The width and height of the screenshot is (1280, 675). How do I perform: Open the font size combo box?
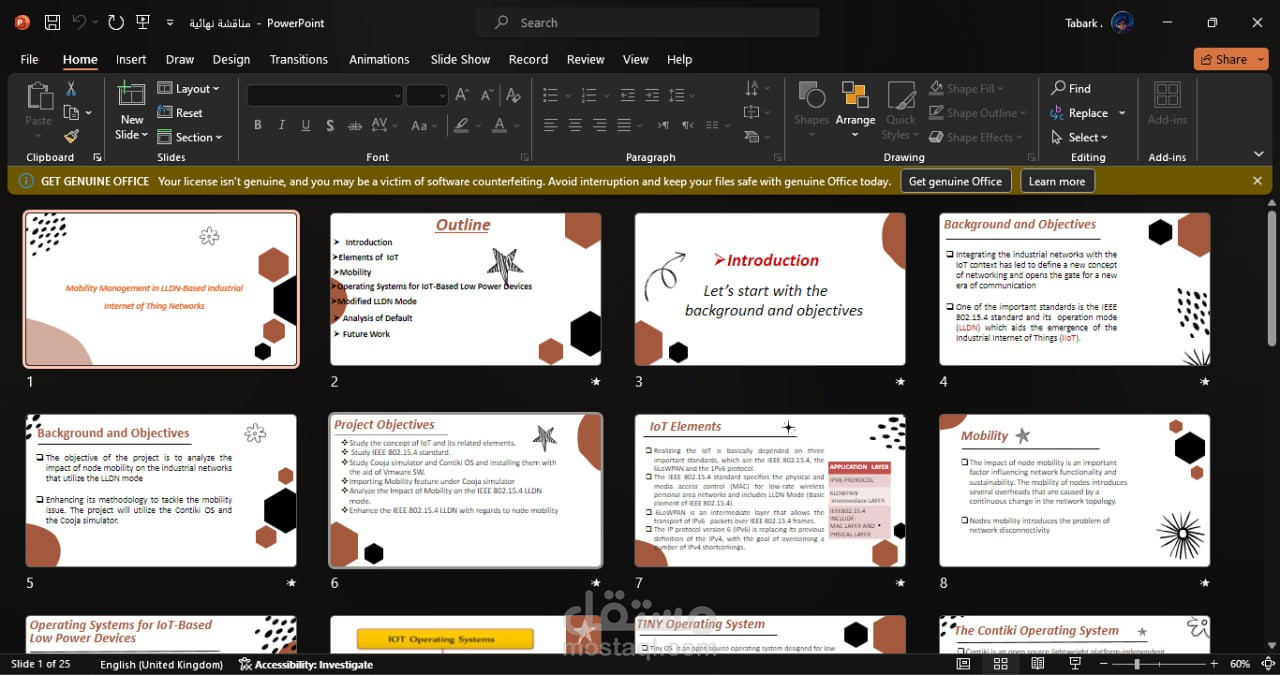pos(427,95)
